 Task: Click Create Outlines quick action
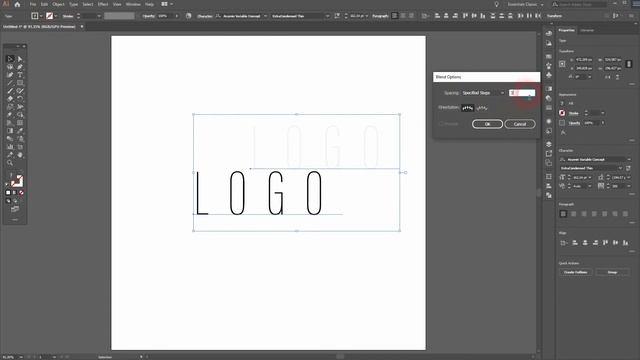click(576, 272)
